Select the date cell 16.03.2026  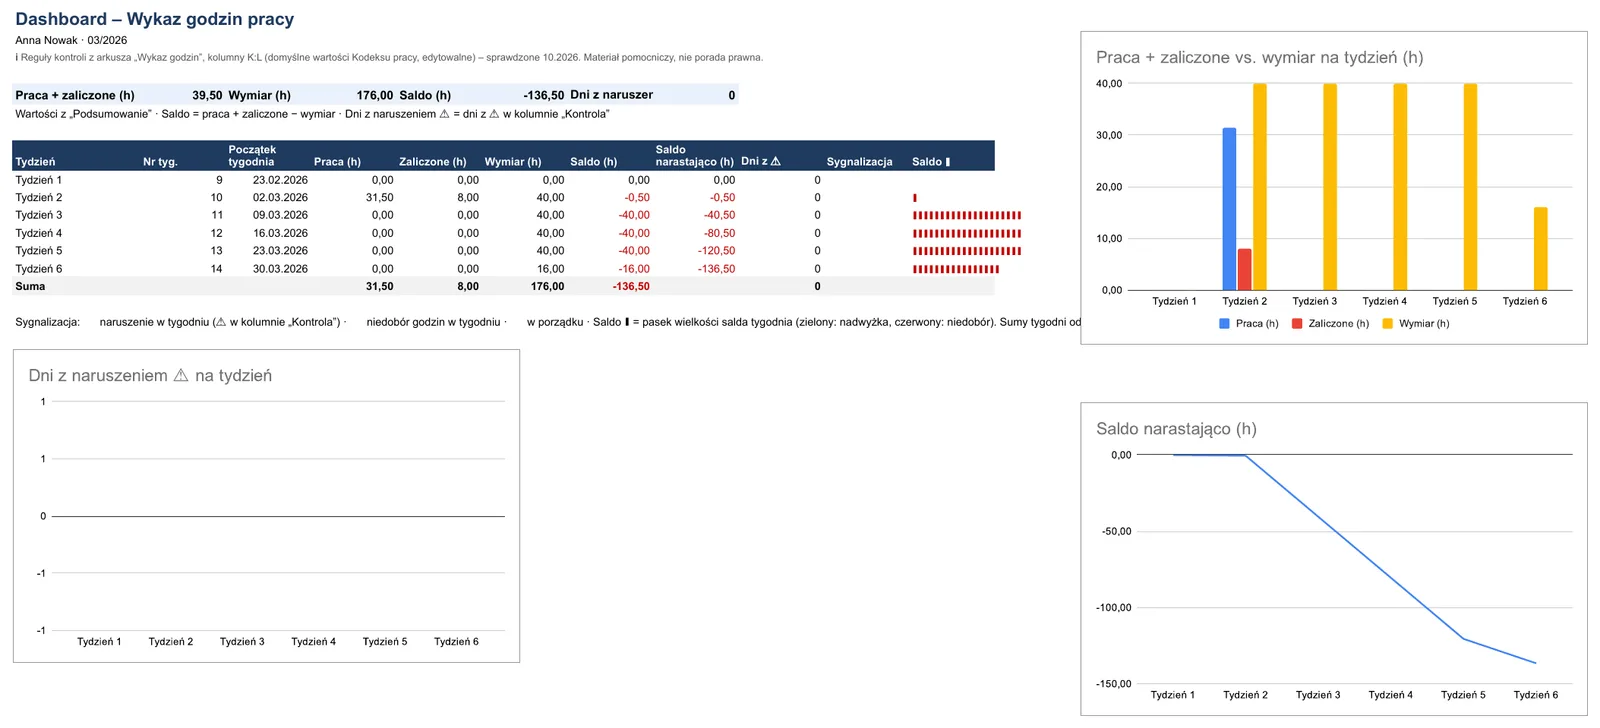(280, 233)
